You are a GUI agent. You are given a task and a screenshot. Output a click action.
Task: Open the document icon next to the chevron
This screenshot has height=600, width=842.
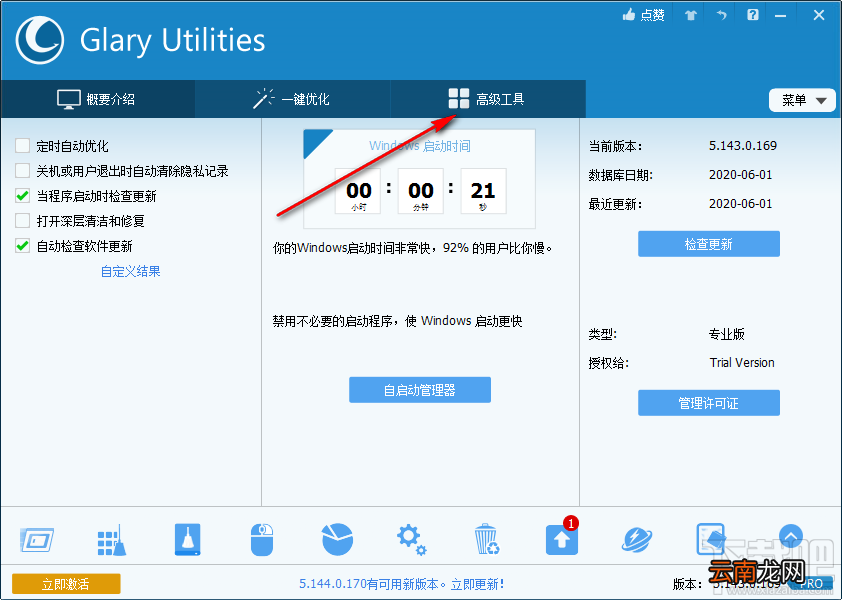[710, 539]
